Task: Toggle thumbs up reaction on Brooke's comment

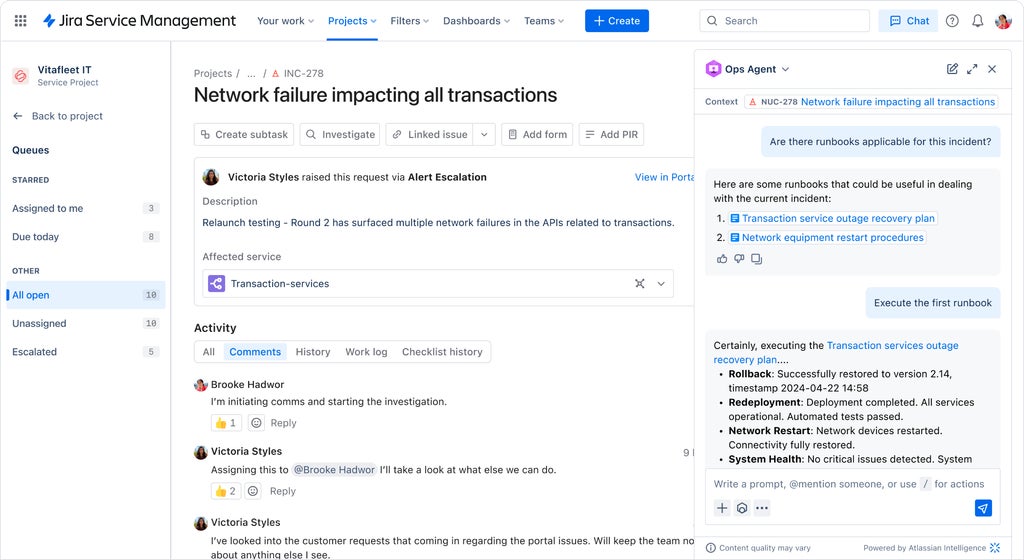Action: click(x=226, y=423)
